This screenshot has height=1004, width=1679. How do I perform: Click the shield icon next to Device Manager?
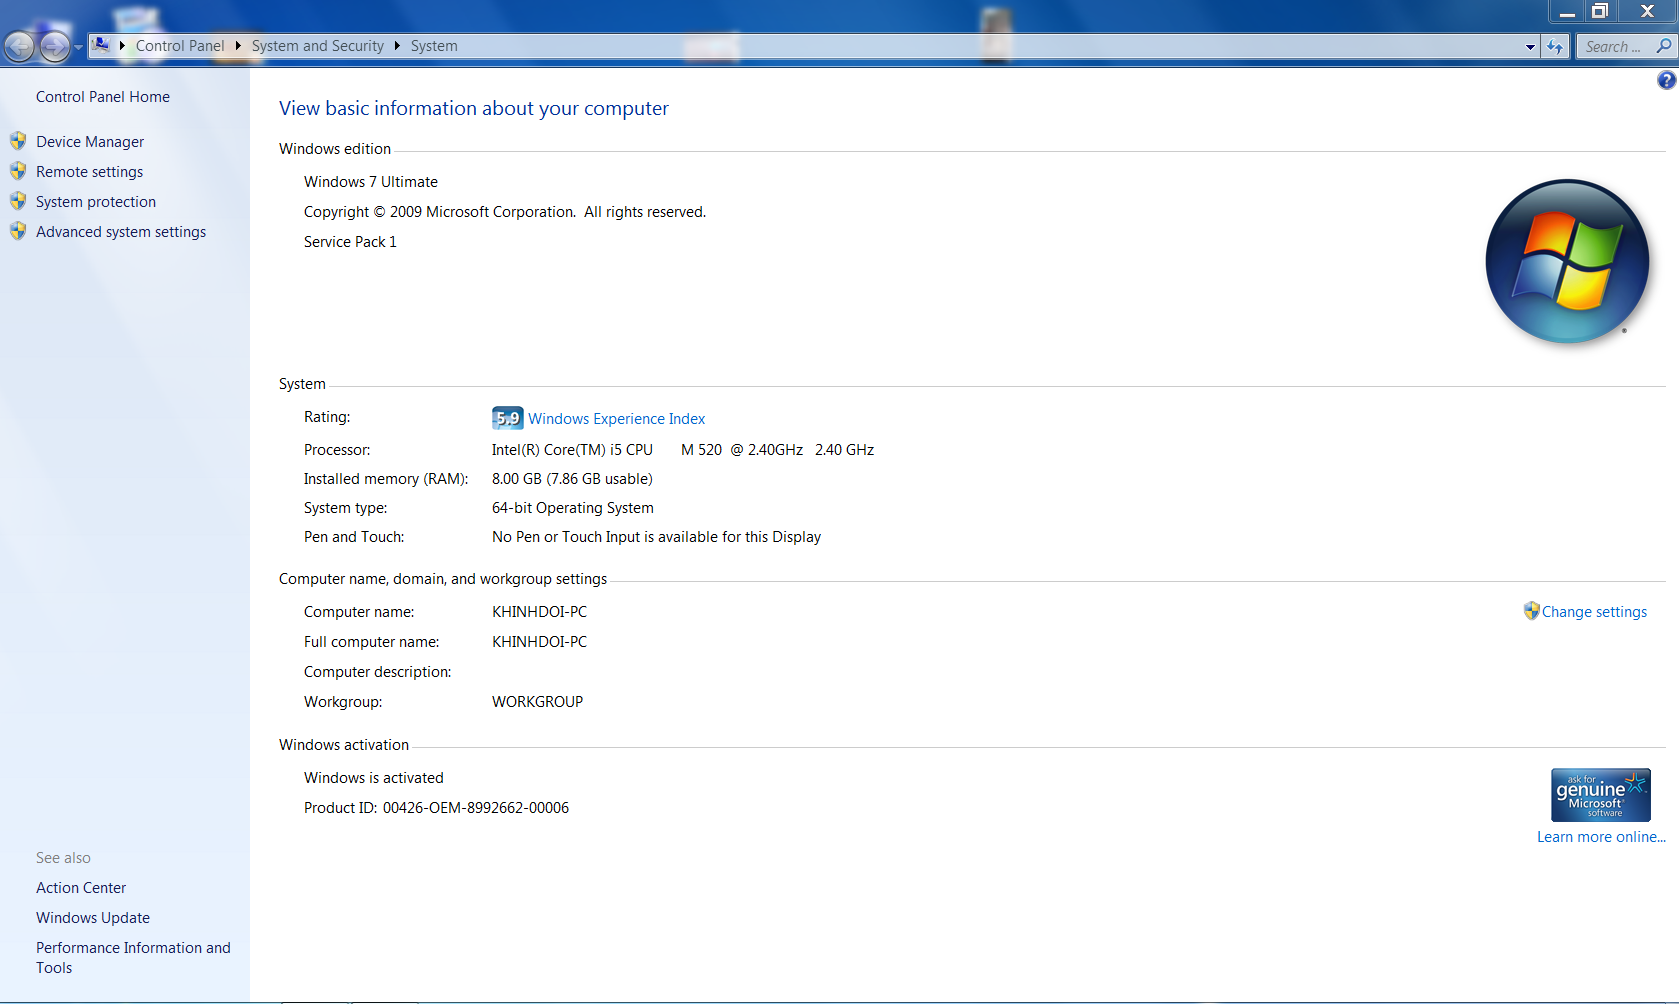(18, 141)
